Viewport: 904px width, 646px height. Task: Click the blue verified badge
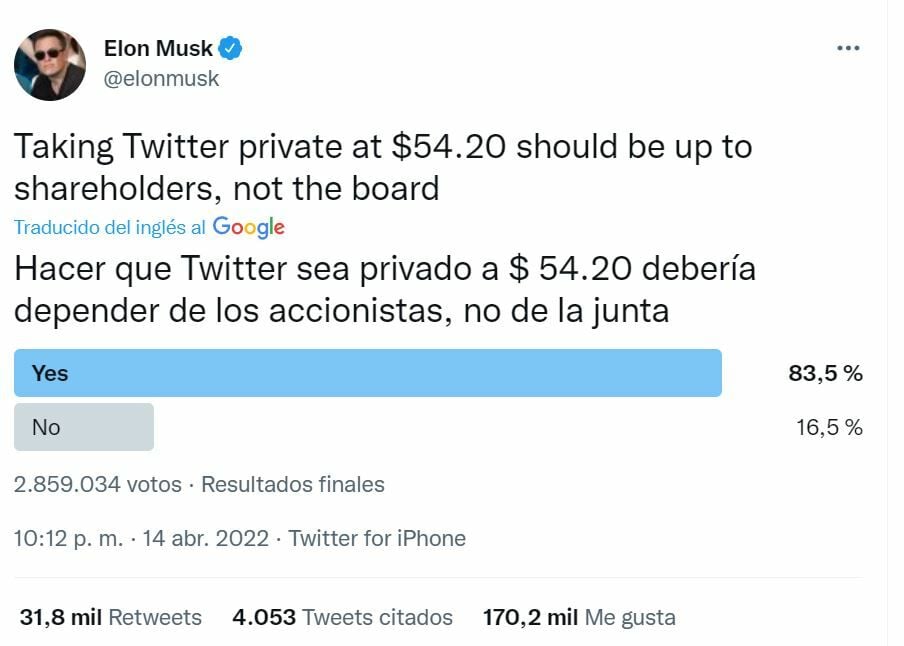click(231, 48)
